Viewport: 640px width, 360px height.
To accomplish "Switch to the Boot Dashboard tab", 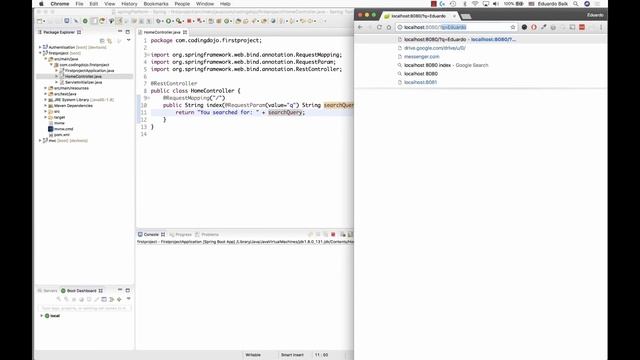I will click(x=81, y=291).
